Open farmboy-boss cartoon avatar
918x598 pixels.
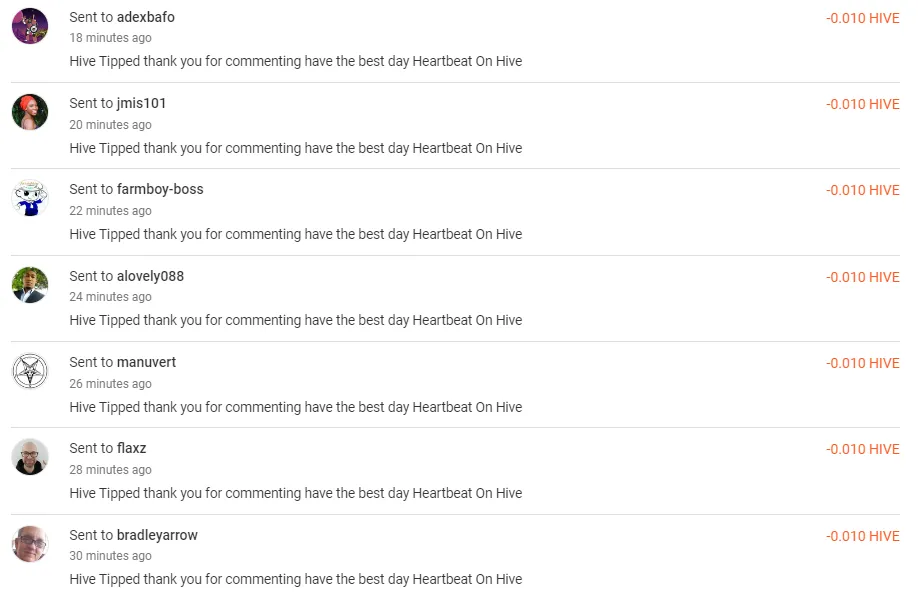pos(30,198)
